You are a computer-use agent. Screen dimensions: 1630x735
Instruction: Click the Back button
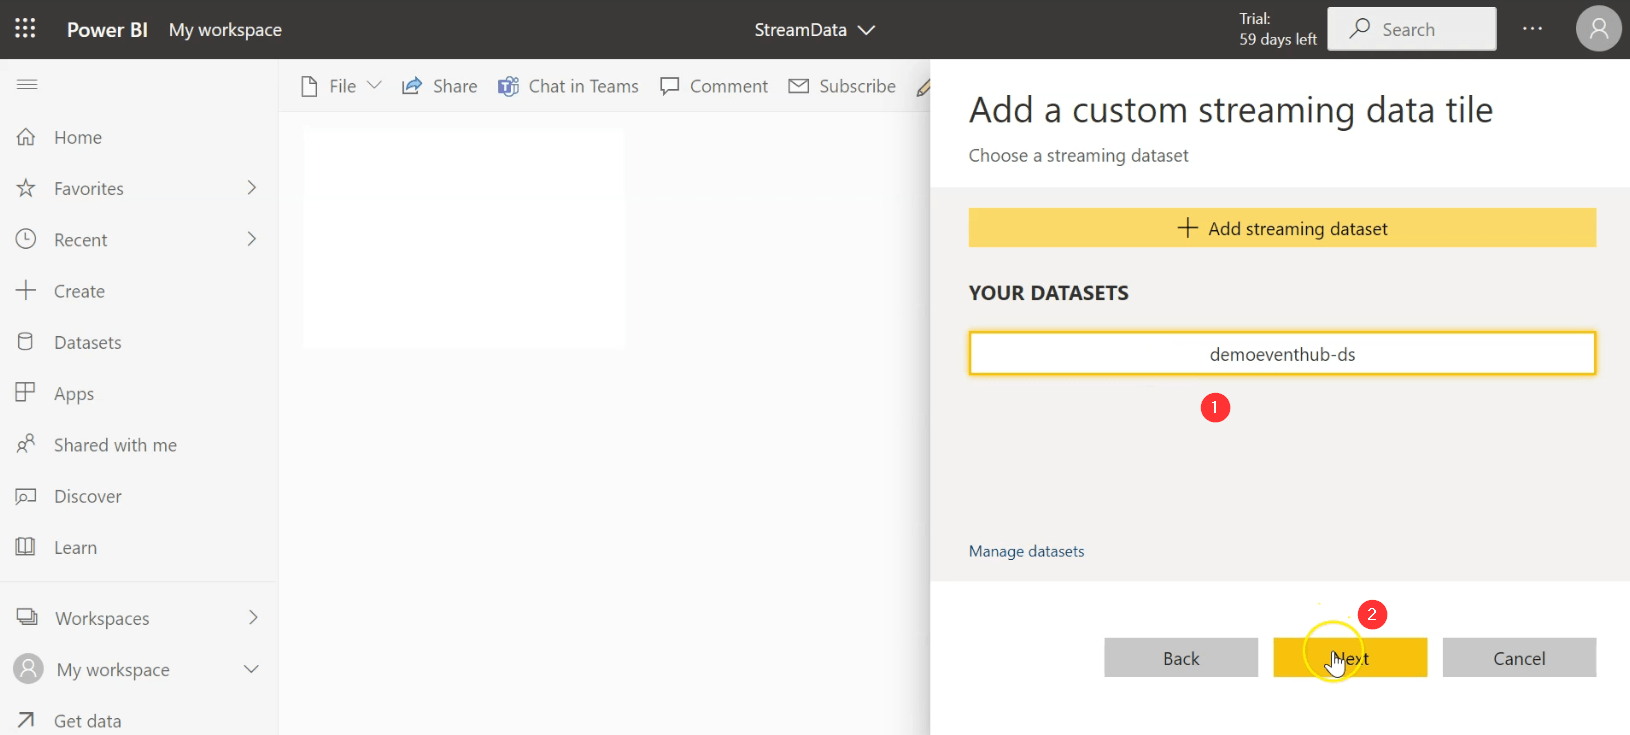coord(1181,658)
